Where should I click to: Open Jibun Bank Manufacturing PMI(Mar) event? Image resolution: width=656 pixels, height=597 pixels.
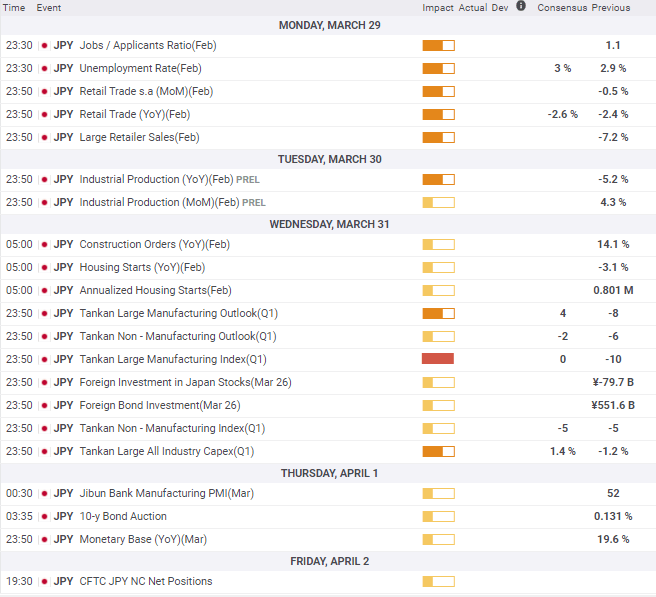click(x=150, y=493)
